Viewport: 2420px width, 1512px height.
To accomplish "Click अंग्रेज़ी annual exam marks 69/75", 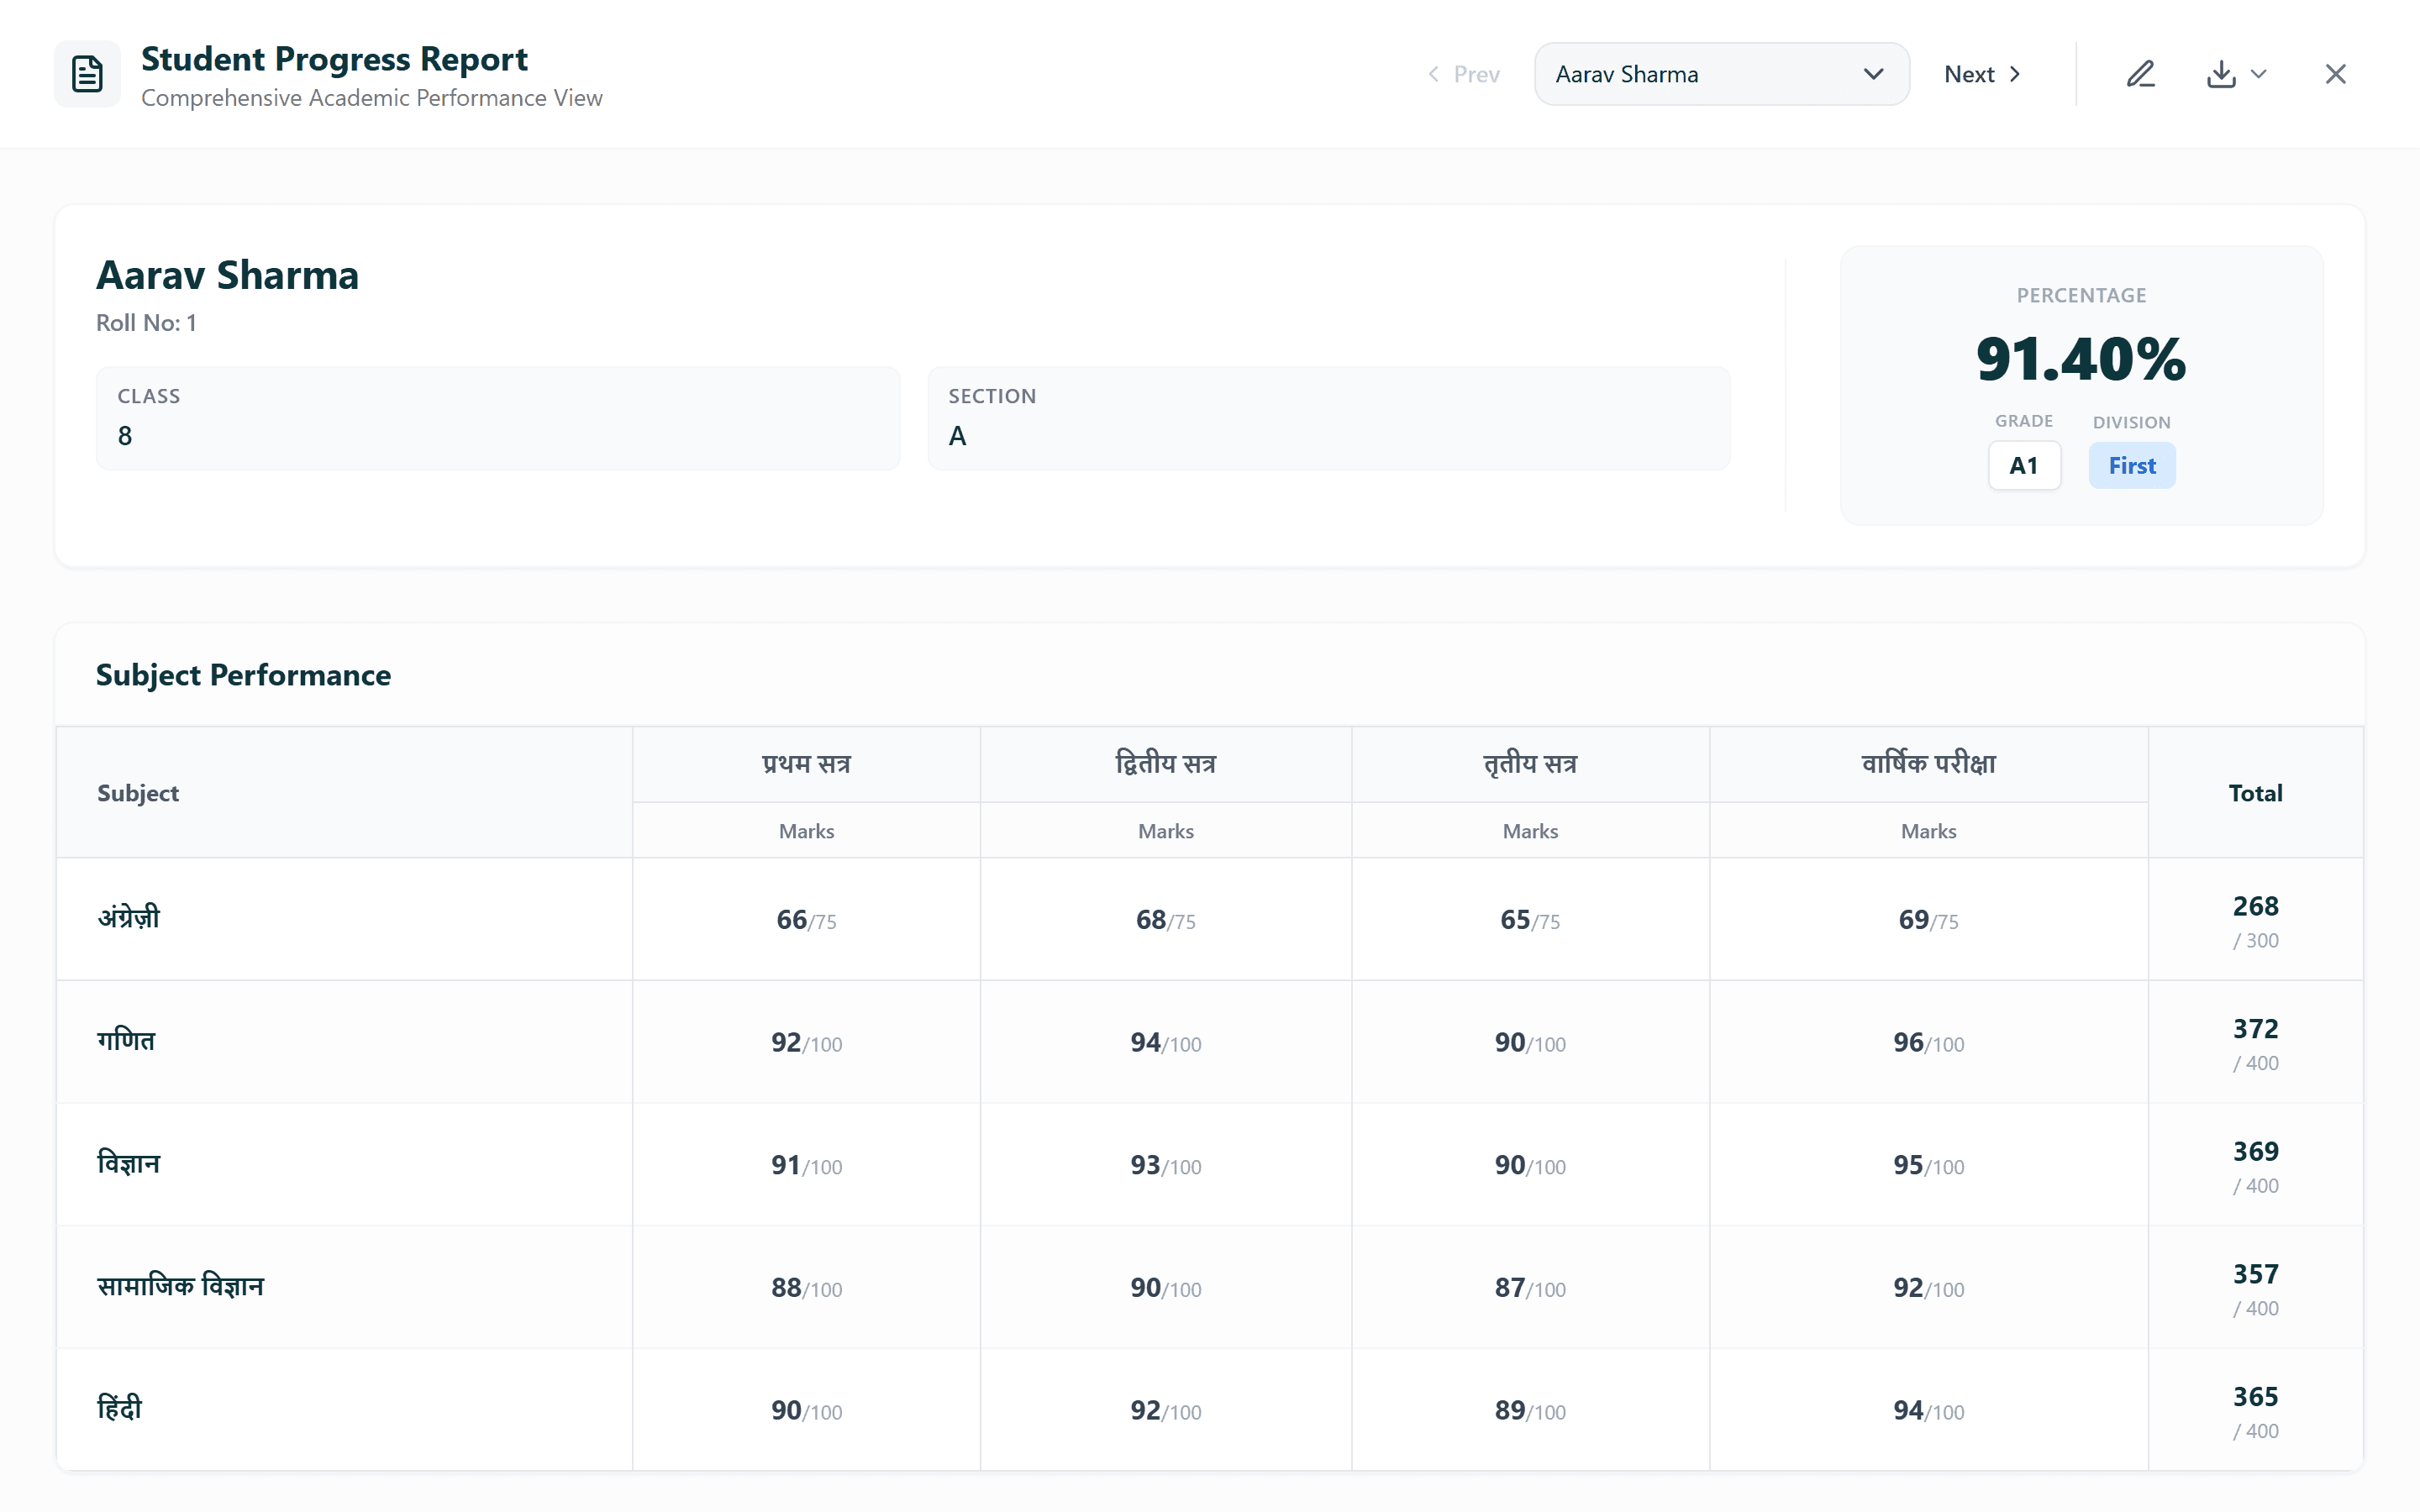I will pos(1928,920).
